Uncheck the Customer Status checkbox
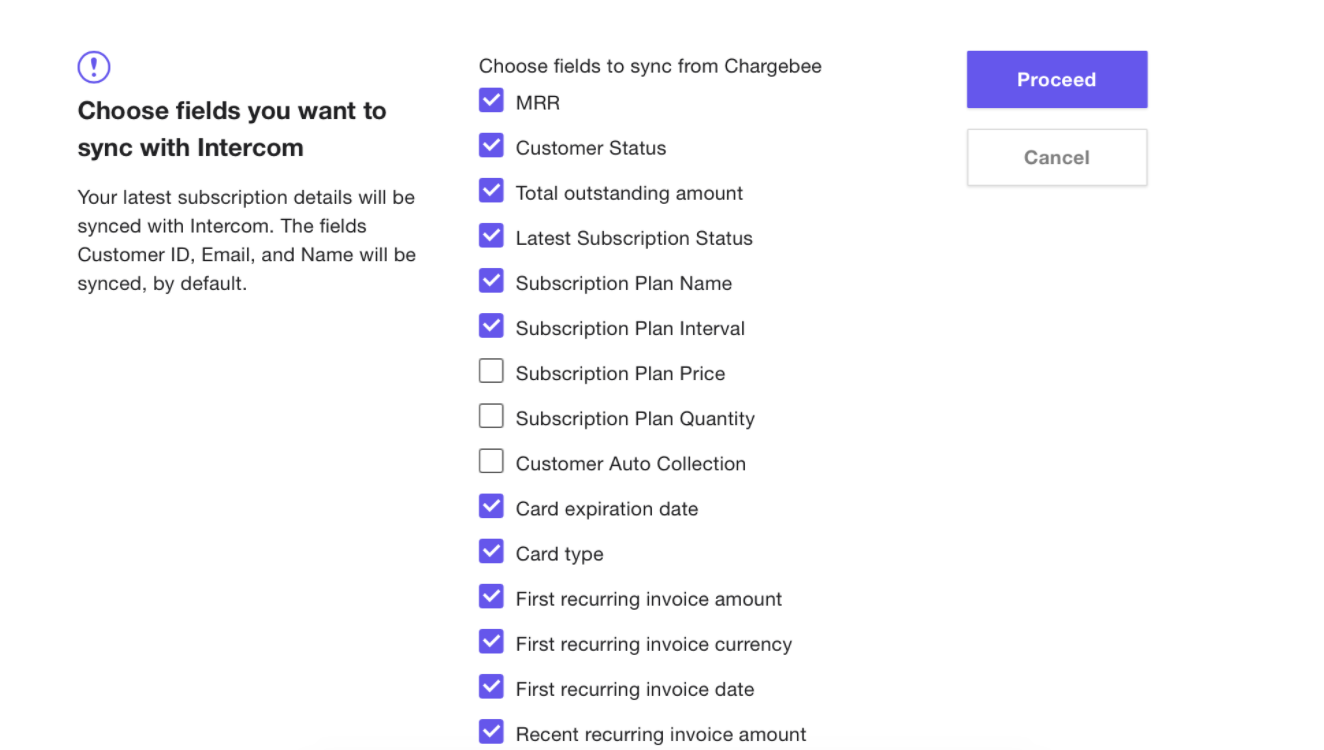Viewport: 1324px width, 750px height. [491, 146]
